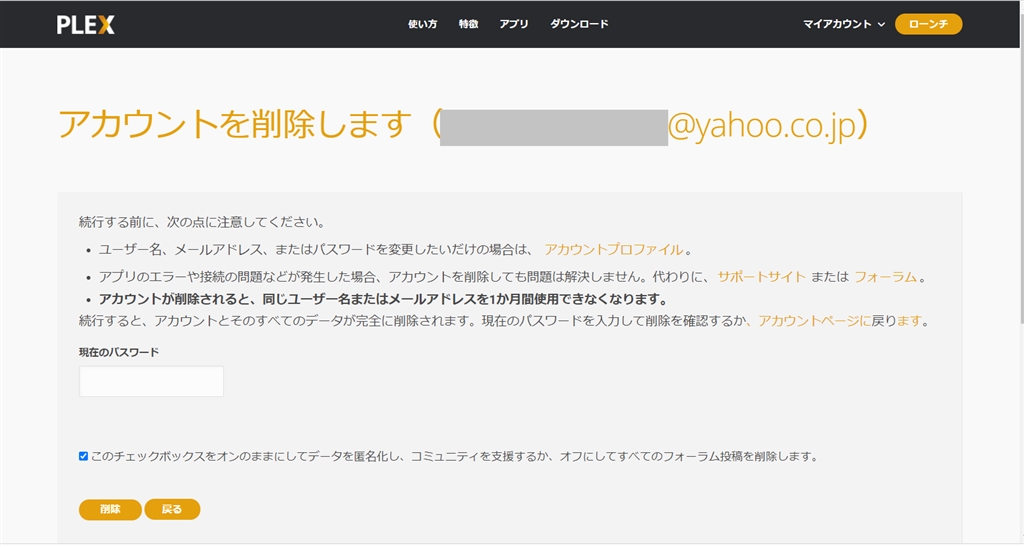
Task: Uncheck the data anonymization checkbox
Action: point(84,456)
